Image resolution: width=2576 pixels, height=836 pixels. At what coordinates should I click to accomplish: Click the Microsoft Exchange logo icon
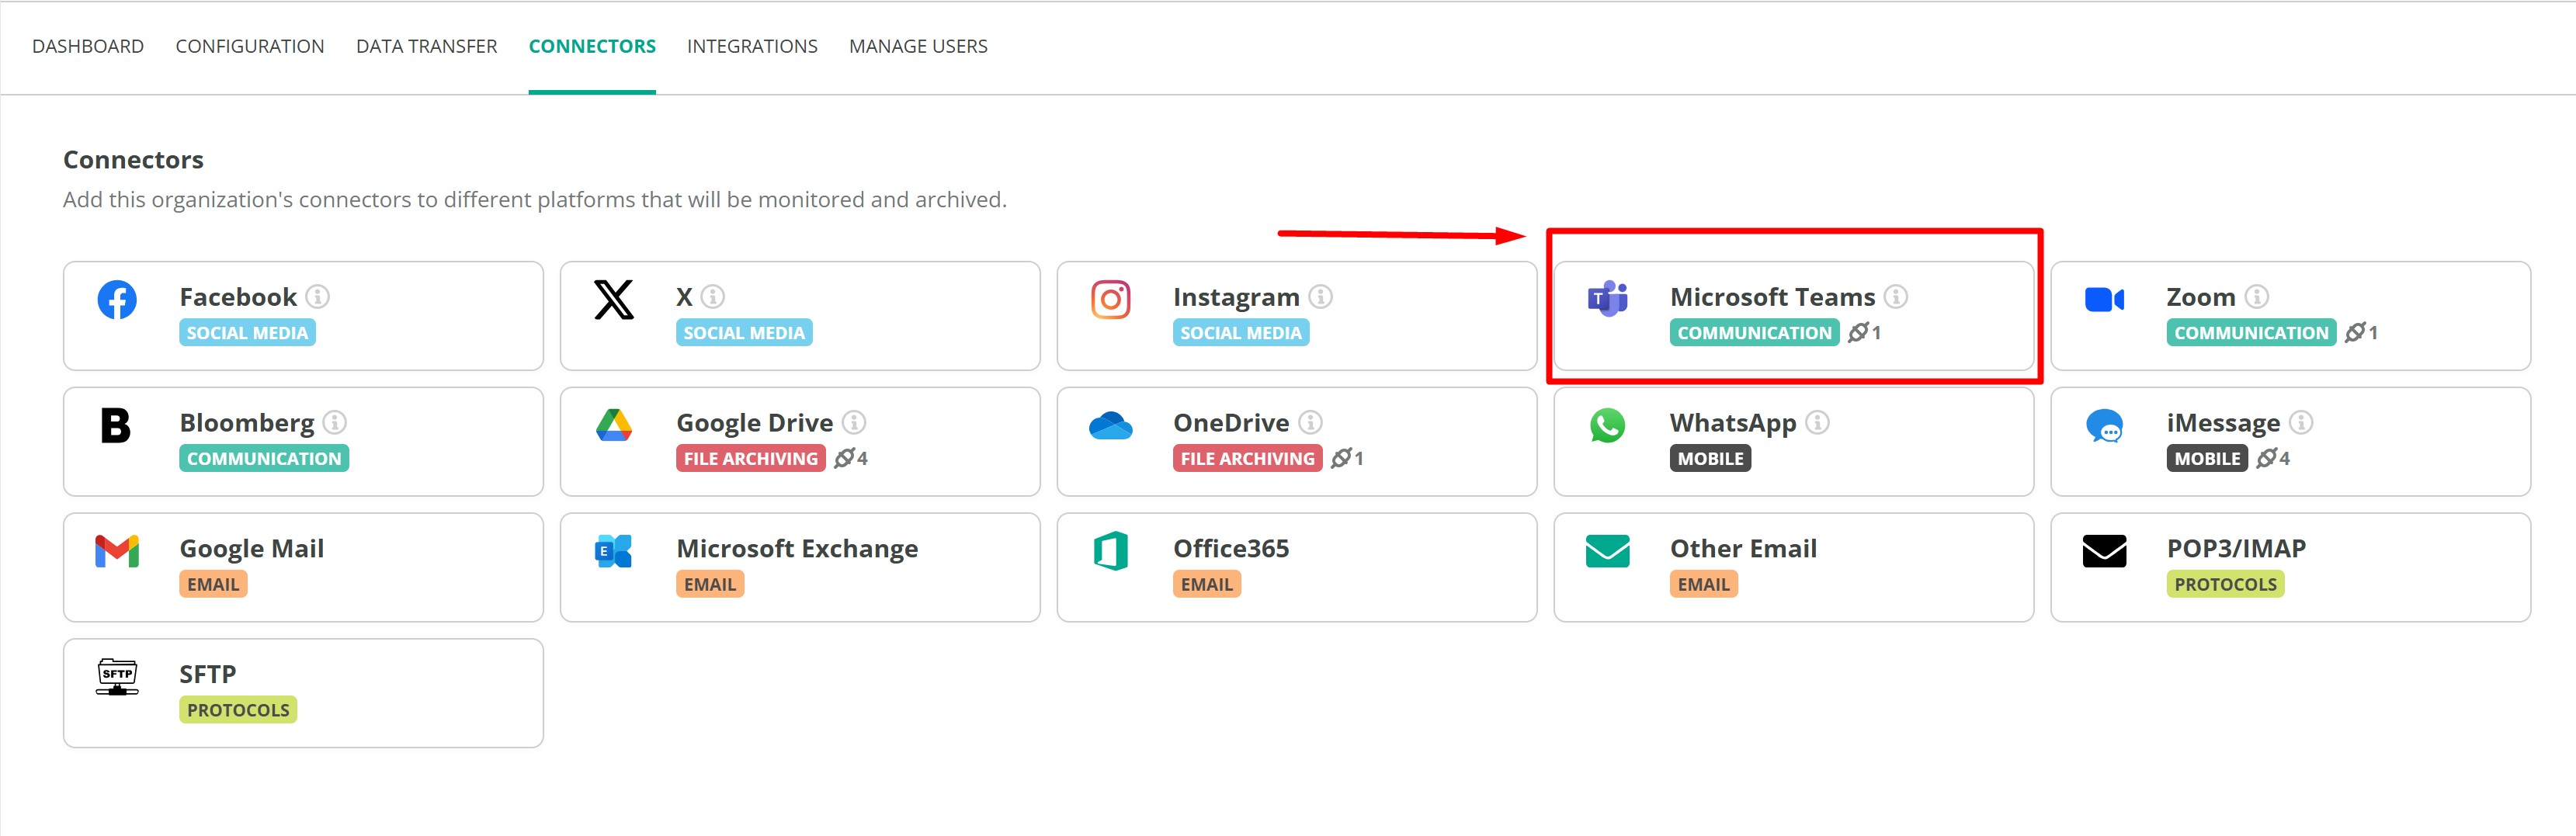click(614, 551)
